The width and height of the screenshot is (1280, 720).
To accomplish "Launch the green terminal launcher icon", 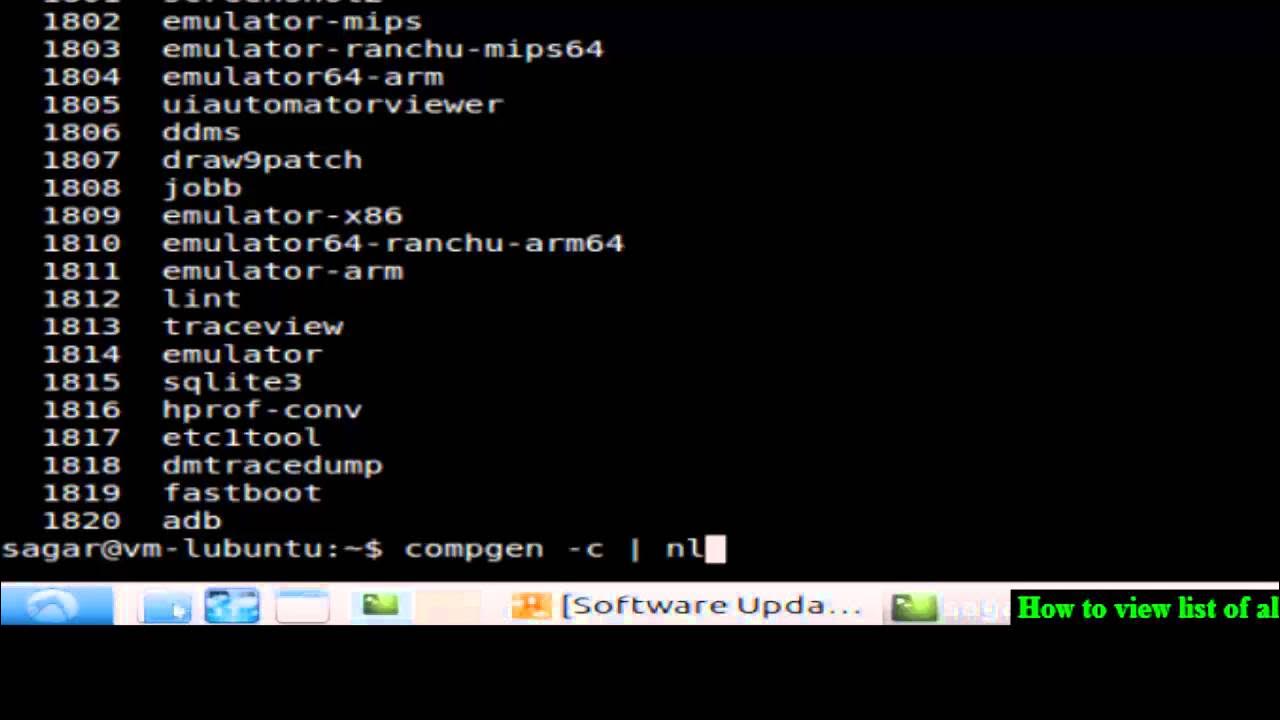I will (x=380, y=605).
